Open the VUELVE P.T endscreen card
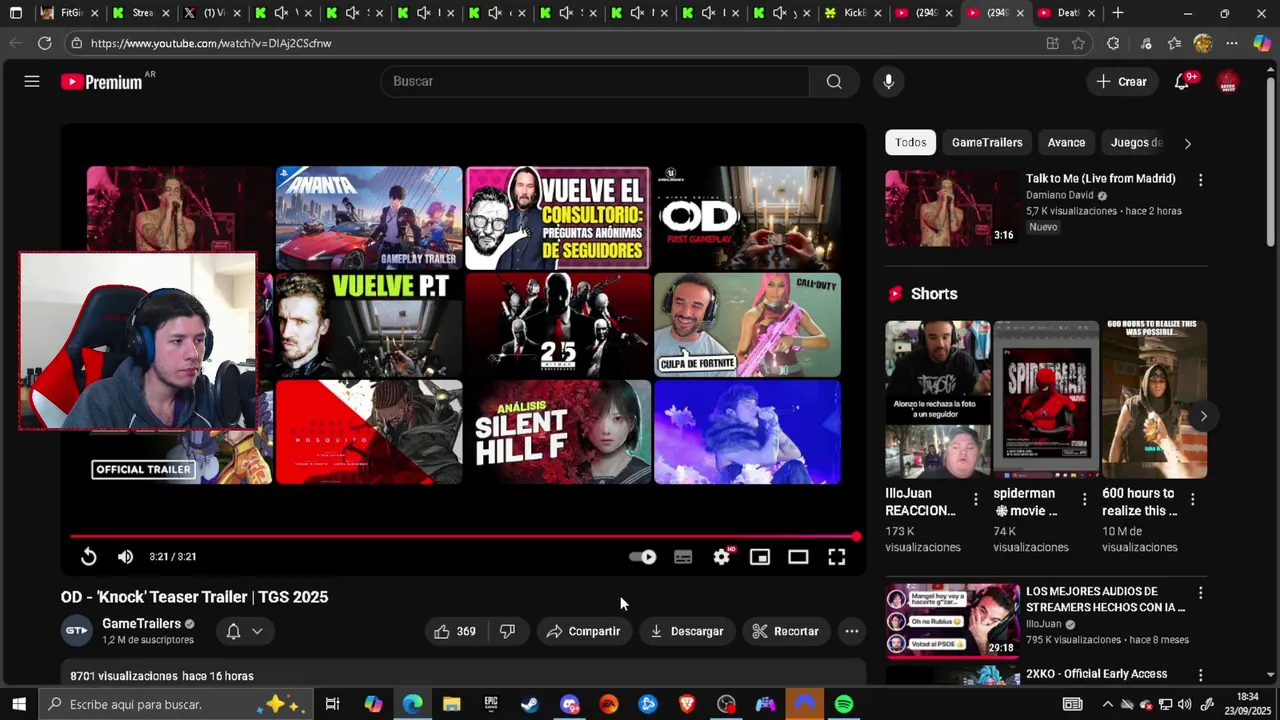This screenshot has height=720, width=1280. point(369,325)
